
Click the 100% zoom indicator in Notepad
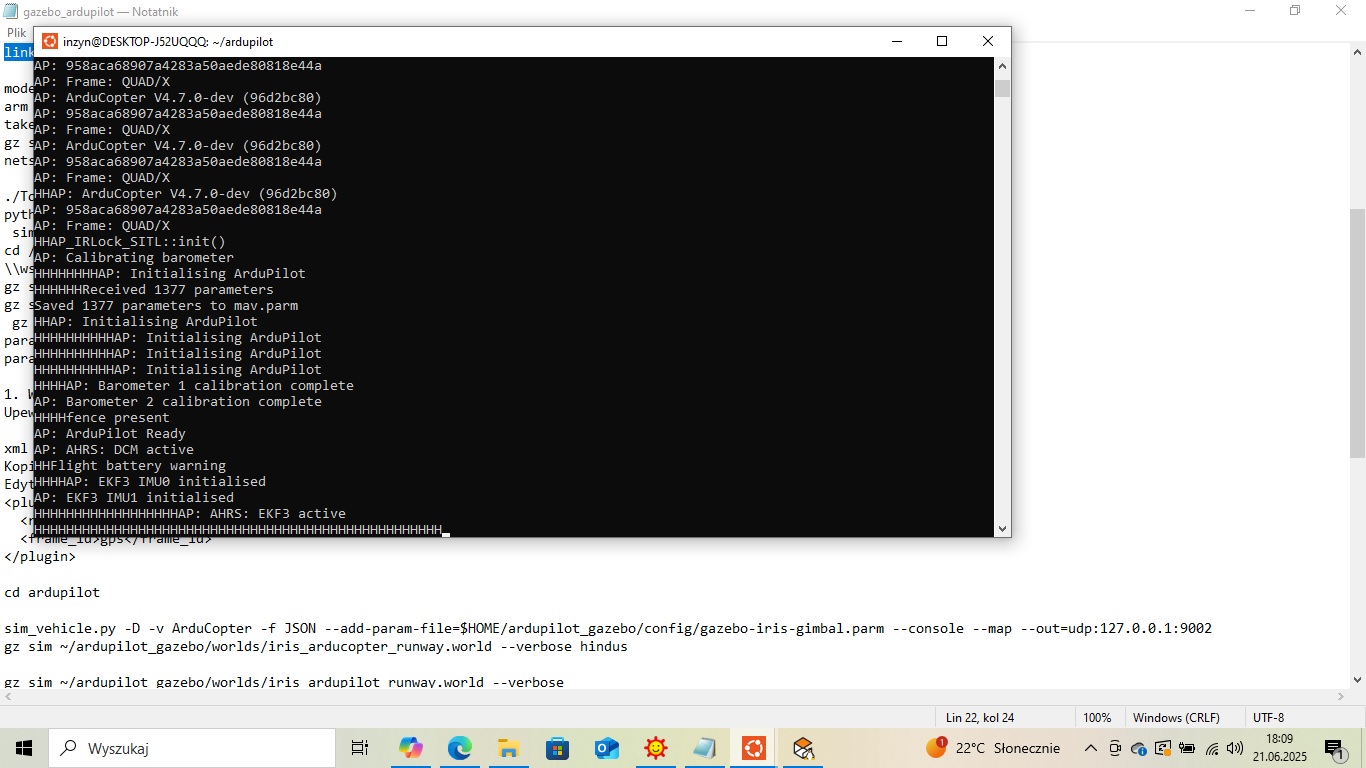tap(1098, 717)
